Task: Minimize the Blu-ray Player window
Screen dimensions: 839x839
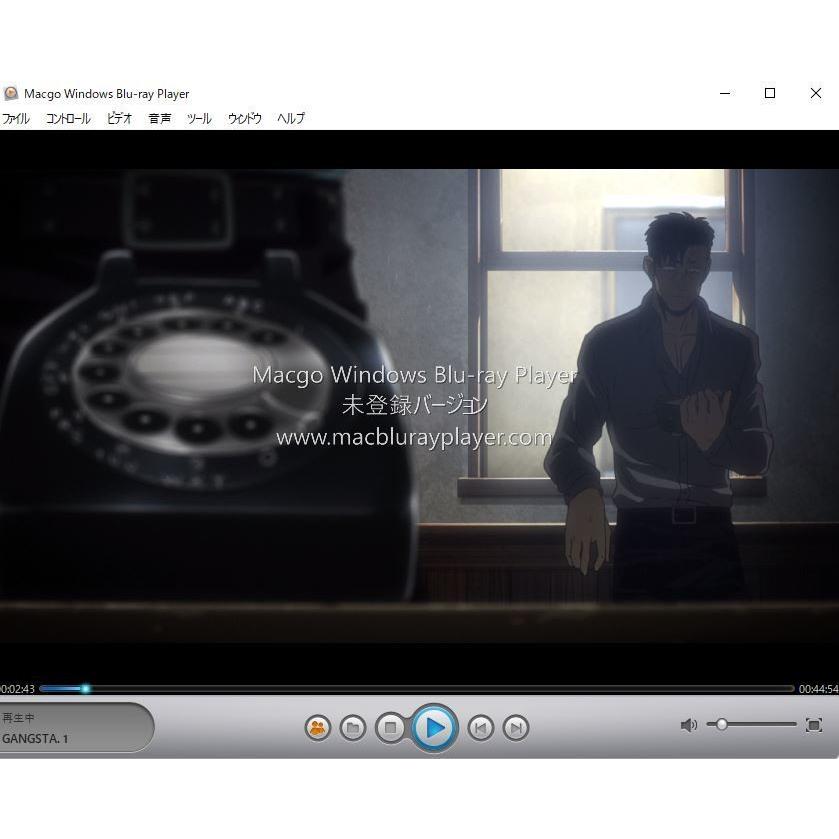Action: 725,94
